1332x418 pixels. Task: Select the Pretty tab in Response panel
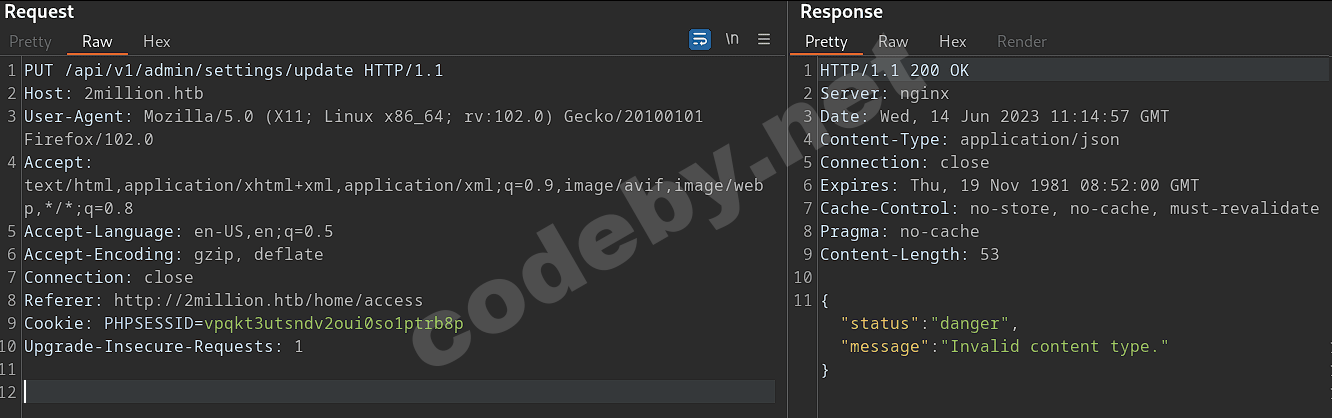point(826,42)
